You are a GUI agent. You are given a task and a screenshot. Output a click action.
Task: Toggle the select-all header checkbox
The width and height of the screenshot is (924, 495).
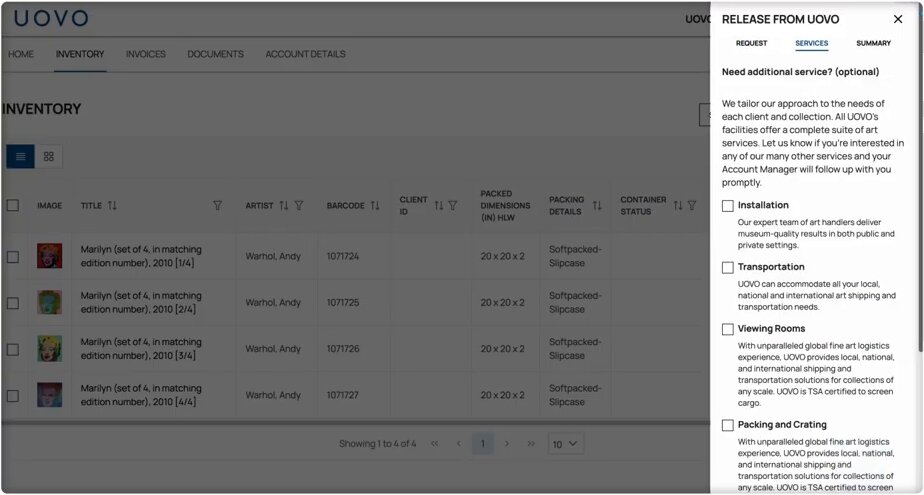coord(13,205)
